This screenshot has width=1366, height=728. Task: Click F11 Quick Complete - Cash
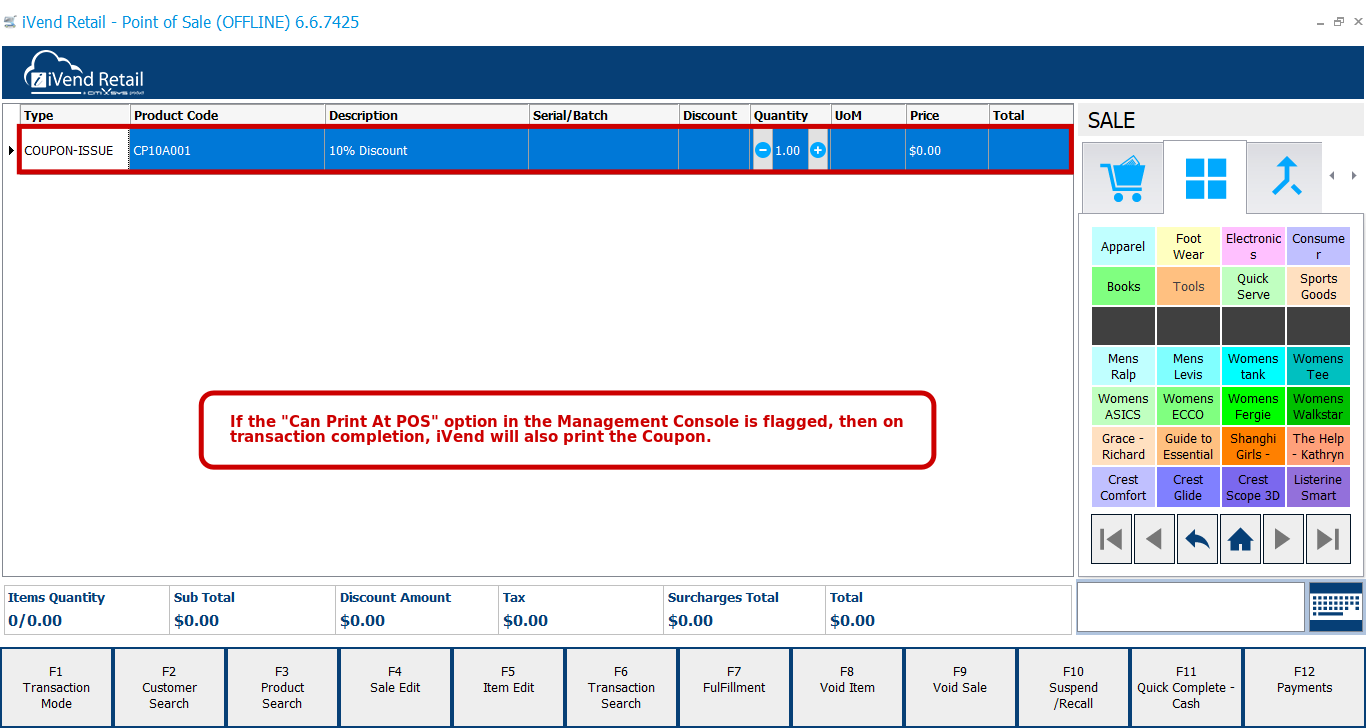coord(1186,687)
